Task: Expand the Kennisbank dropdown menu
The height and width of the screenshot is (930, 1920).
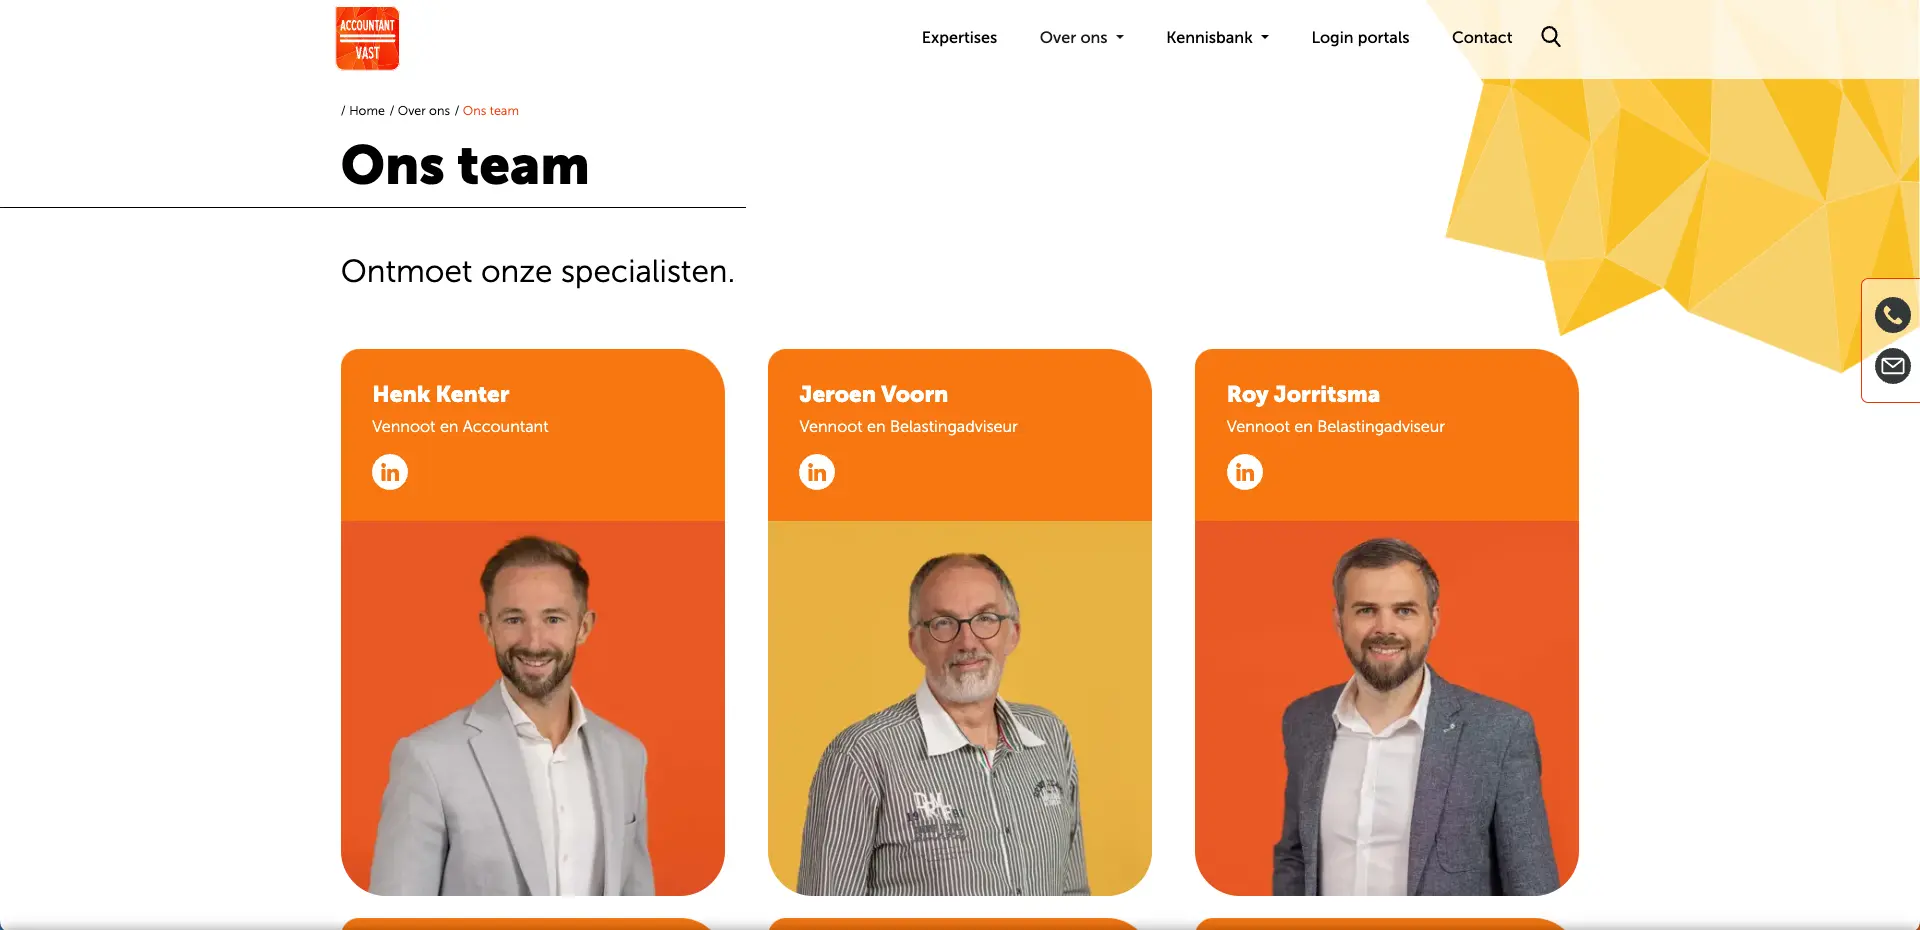Action: click(1217, 37)
